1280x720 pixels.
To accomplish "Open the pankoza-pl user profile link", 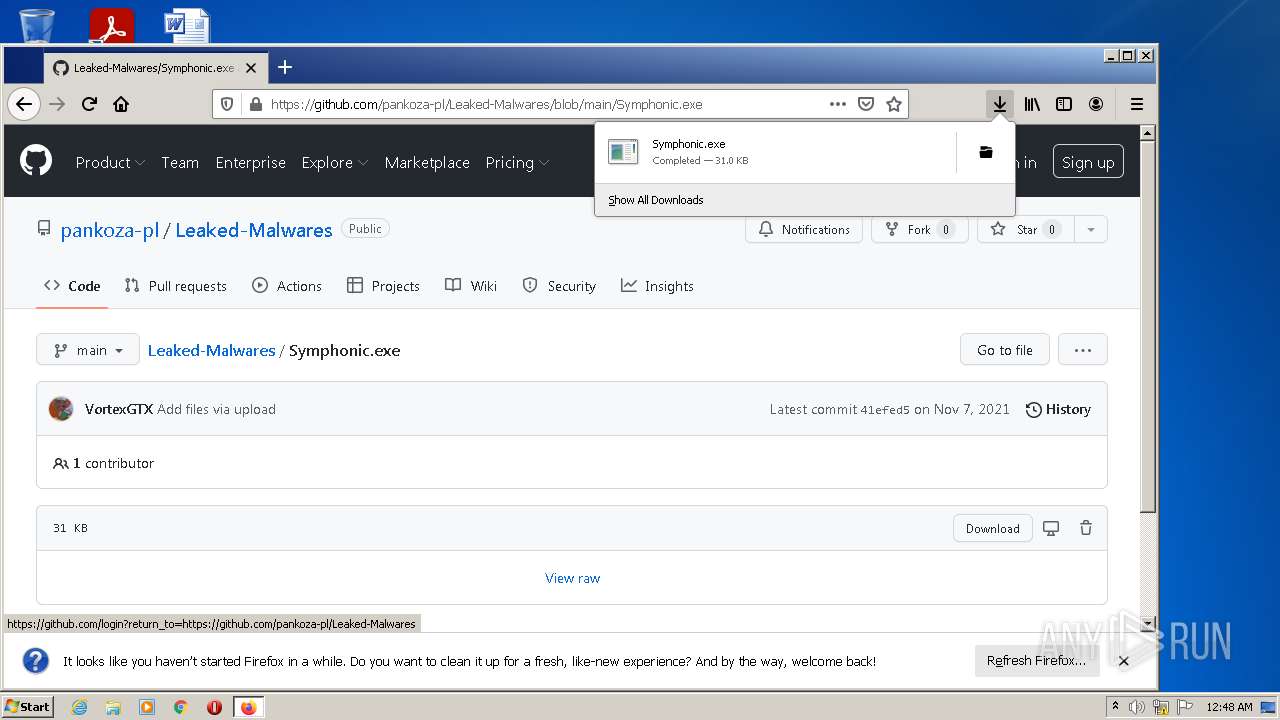I will coord(110,230).
